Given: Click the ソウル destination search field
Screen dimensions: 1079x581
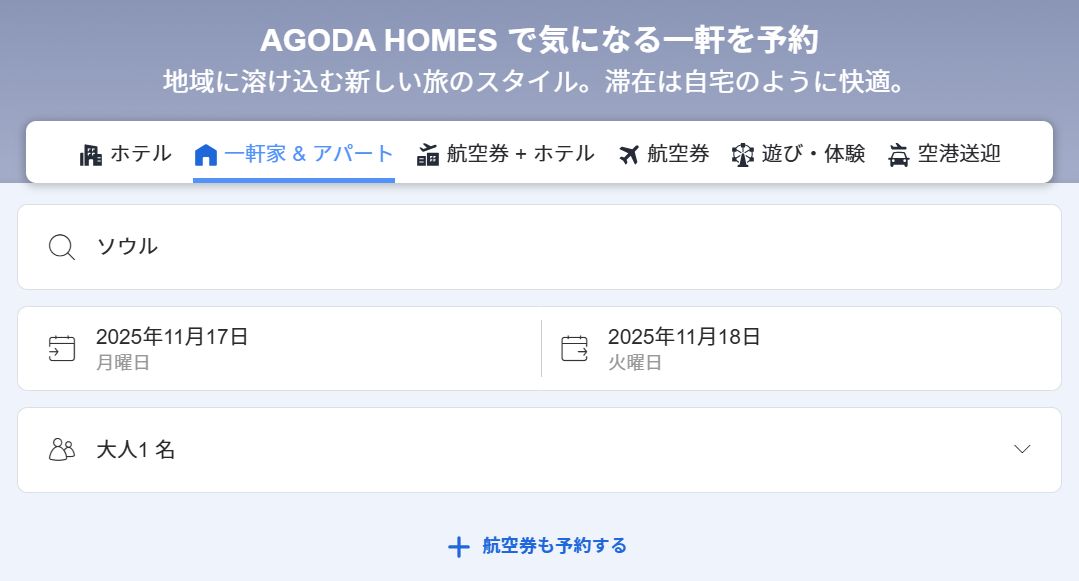Looking at the screenshot, I should click(538, 247).
